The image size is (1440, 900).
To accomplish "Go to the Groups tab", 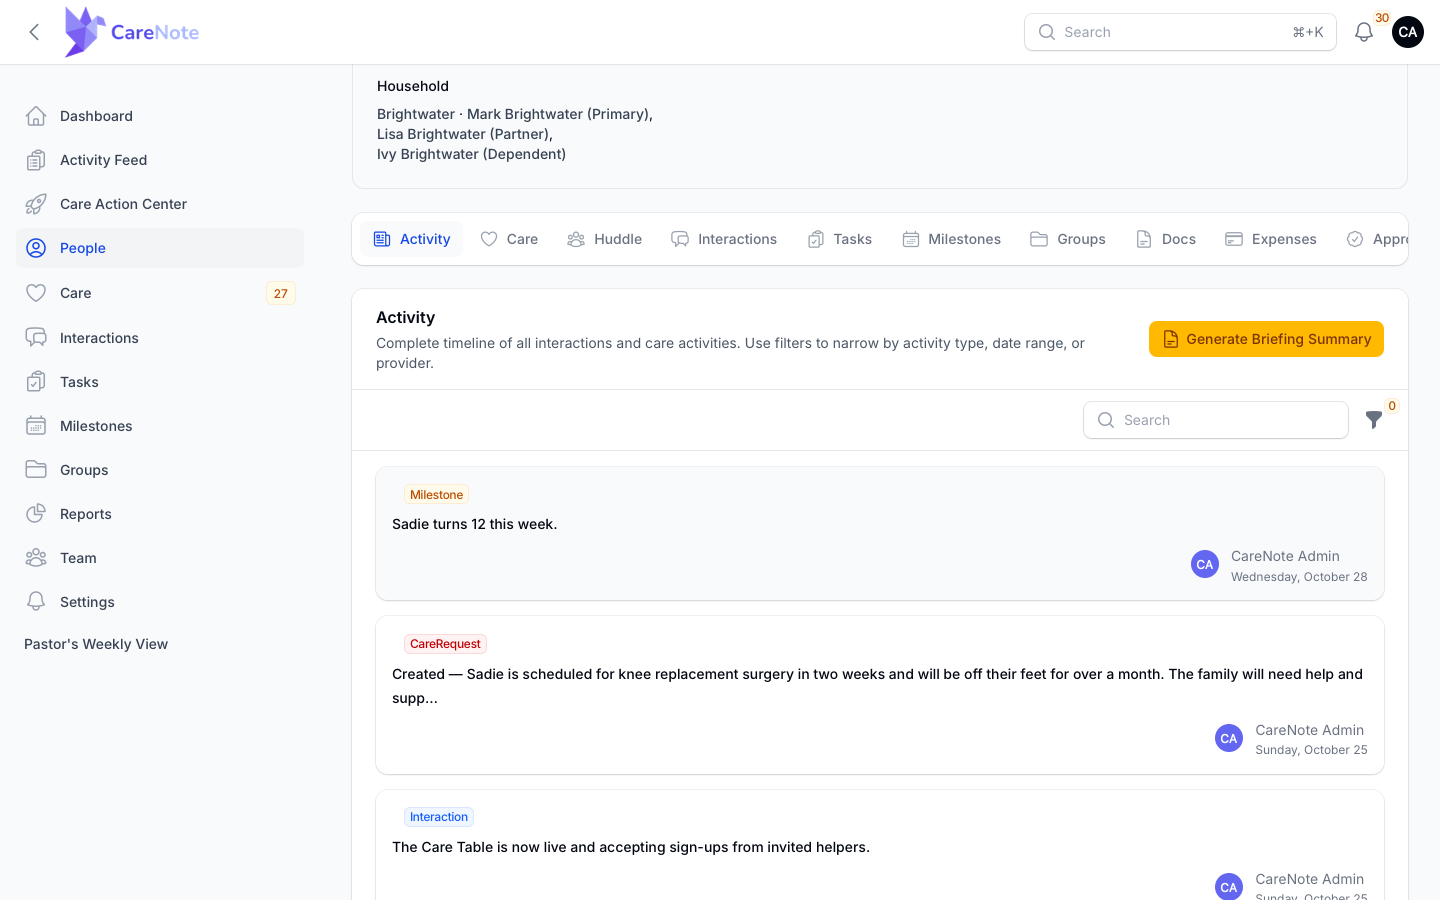I will pyautogui.click(x=1068, y=239).
